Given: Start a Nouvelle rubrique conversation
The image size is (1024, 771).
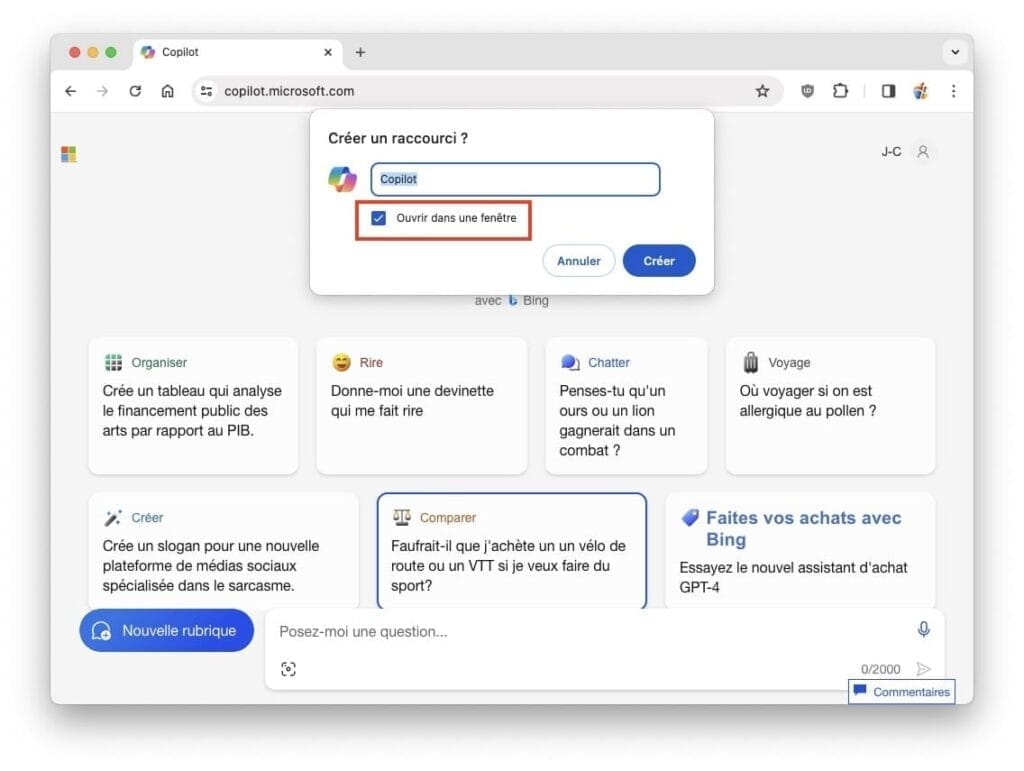Looking at the screenshot, I should (166, 630).
